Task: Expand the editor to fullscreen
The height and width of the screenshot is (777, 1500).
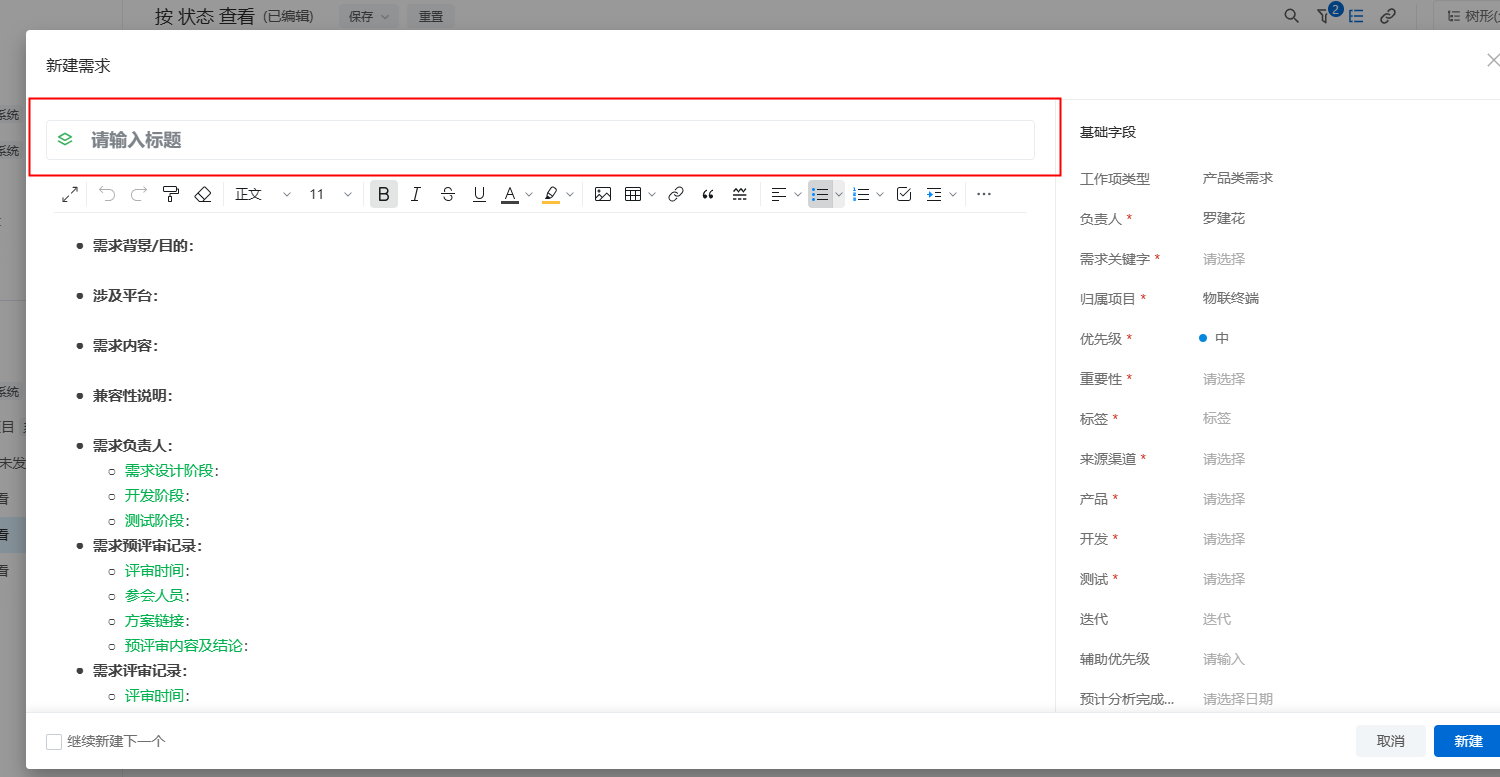Action: [x=70, y=194]
